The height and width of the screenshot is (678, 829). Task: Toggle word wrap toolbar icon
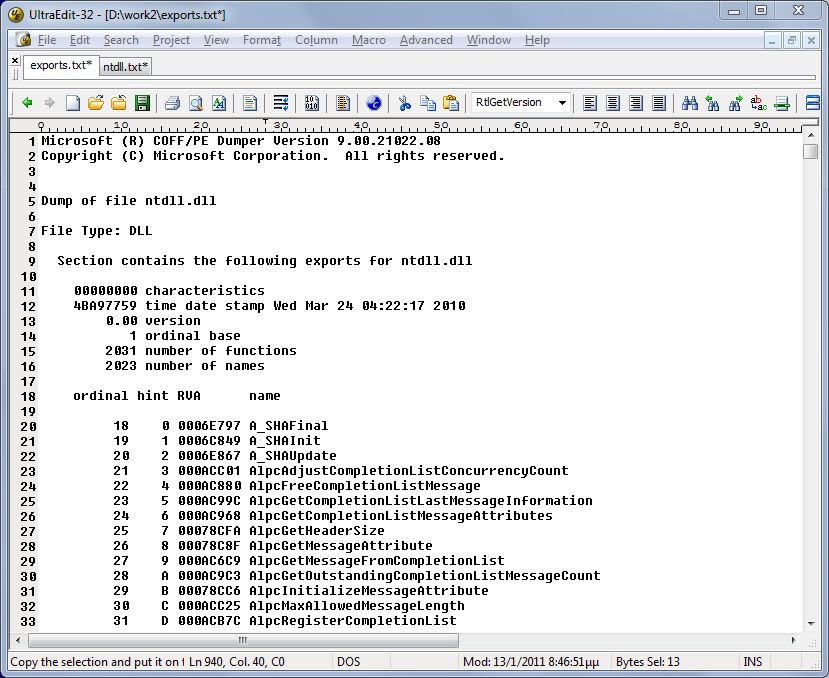pos(281,103)
